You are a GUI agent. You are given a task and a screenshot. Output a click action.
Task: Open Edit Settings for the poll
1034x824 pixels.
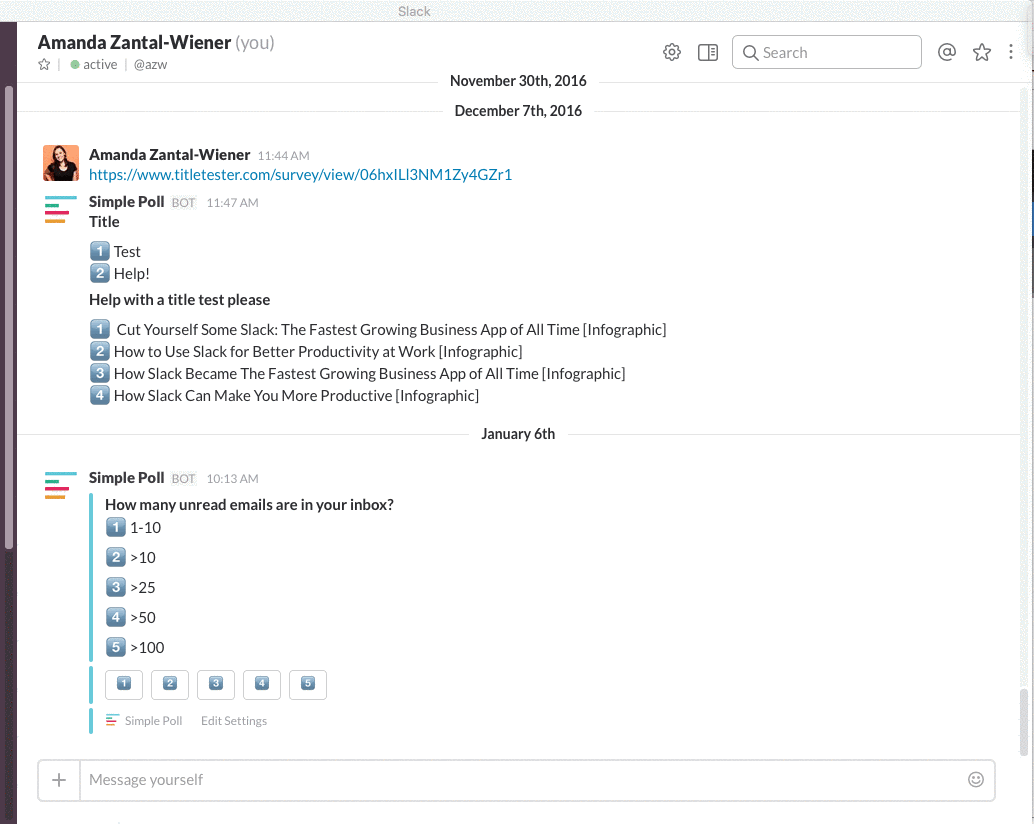click(x=234, y=721)
